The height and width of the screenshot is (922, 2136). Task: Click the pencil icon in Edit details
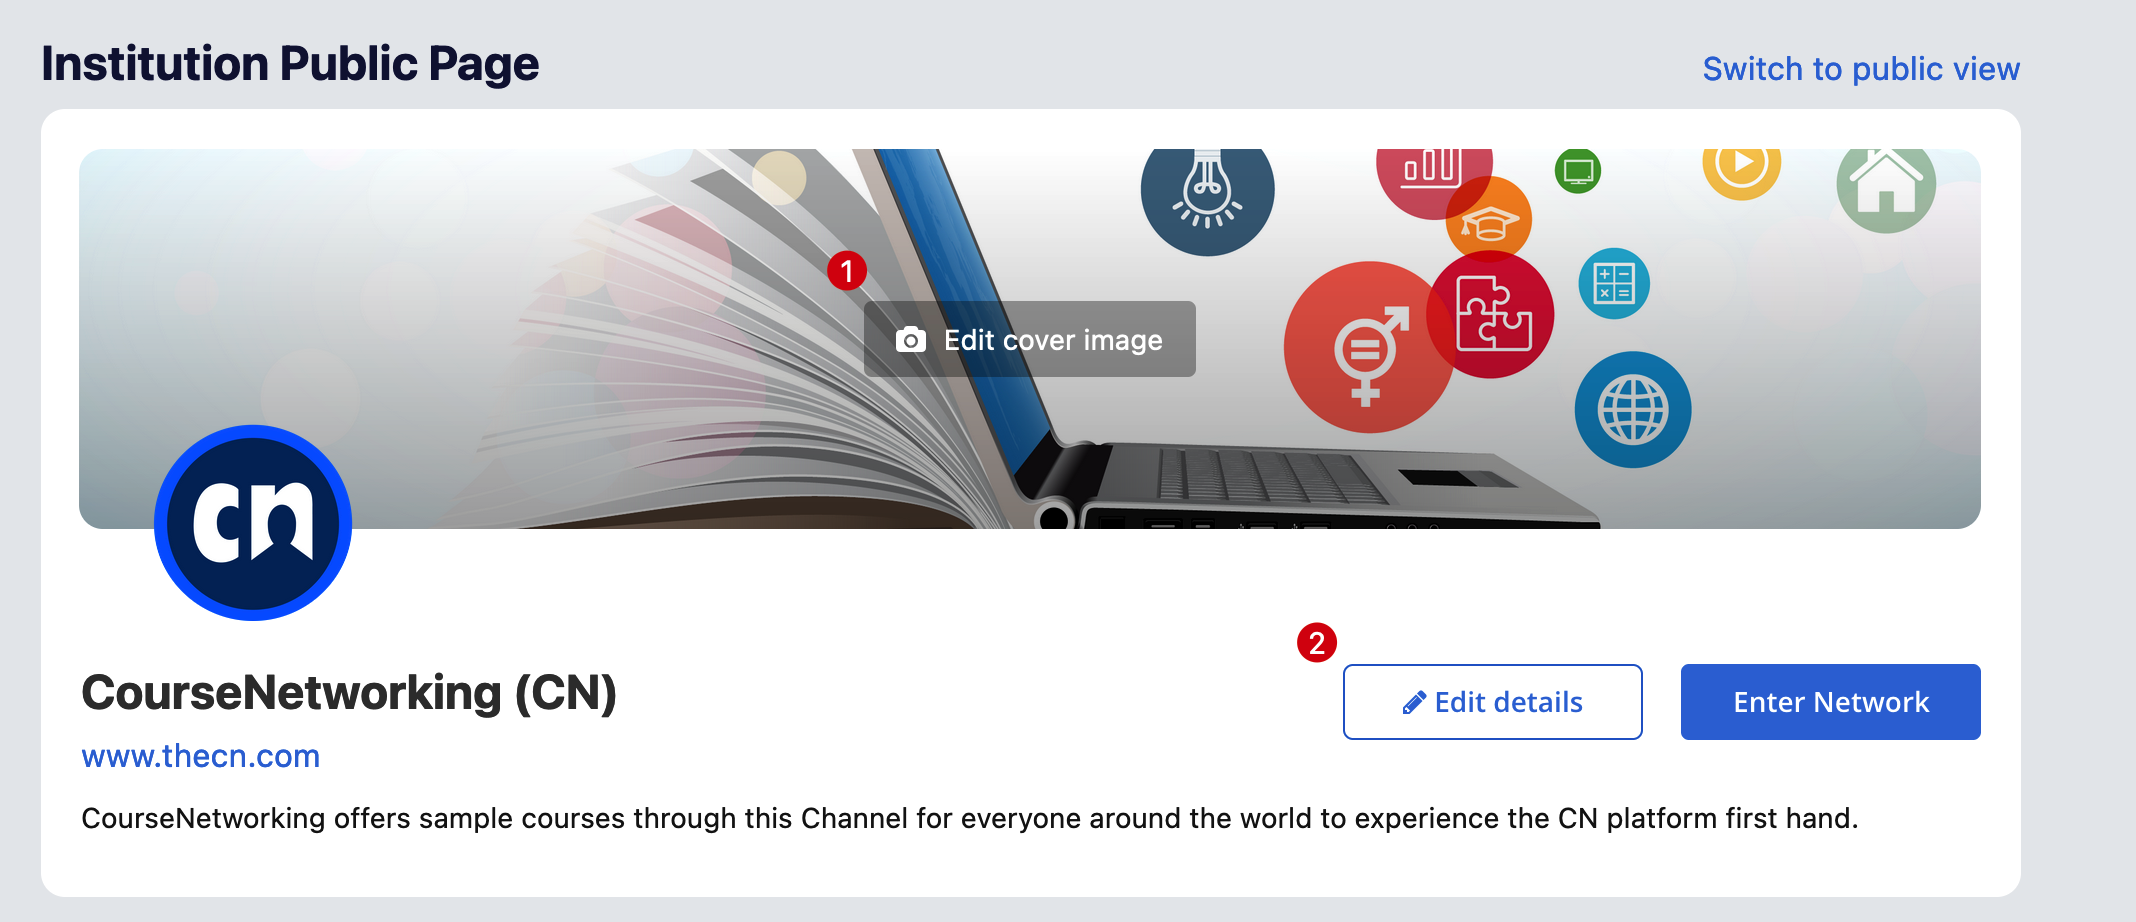[x=1414, y=703]
